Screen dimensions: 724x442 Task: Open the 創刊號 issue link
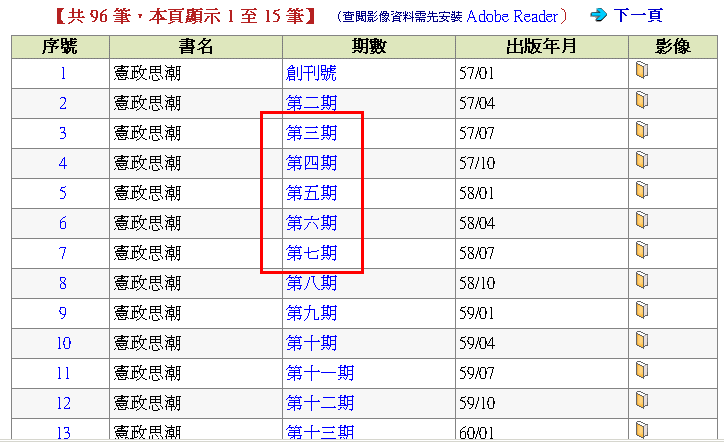pos(311,73)
